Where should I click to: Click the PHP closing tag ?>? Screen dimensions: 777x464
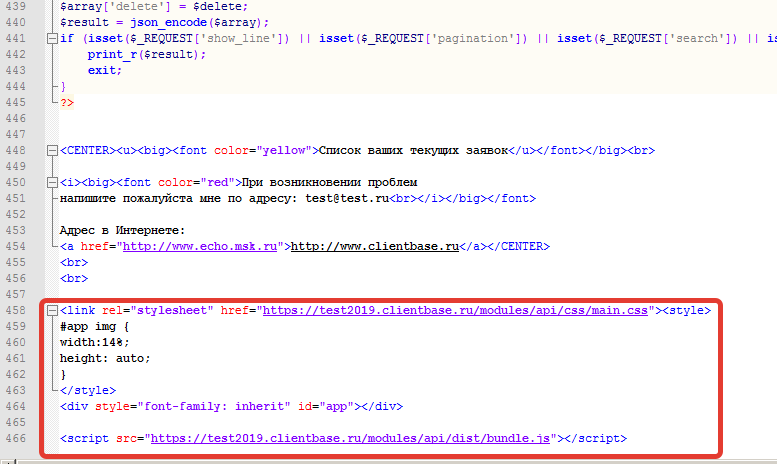(x=67, y=102)
